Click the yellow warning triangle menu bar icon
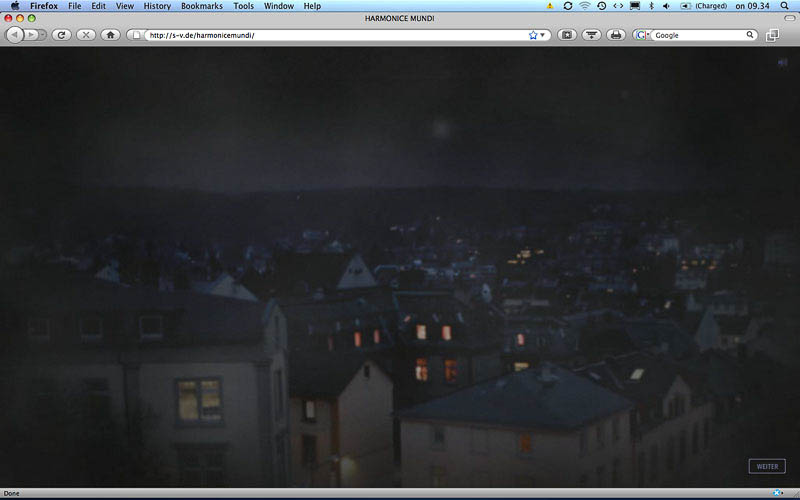800x500 pixels. tap(550, 6)
